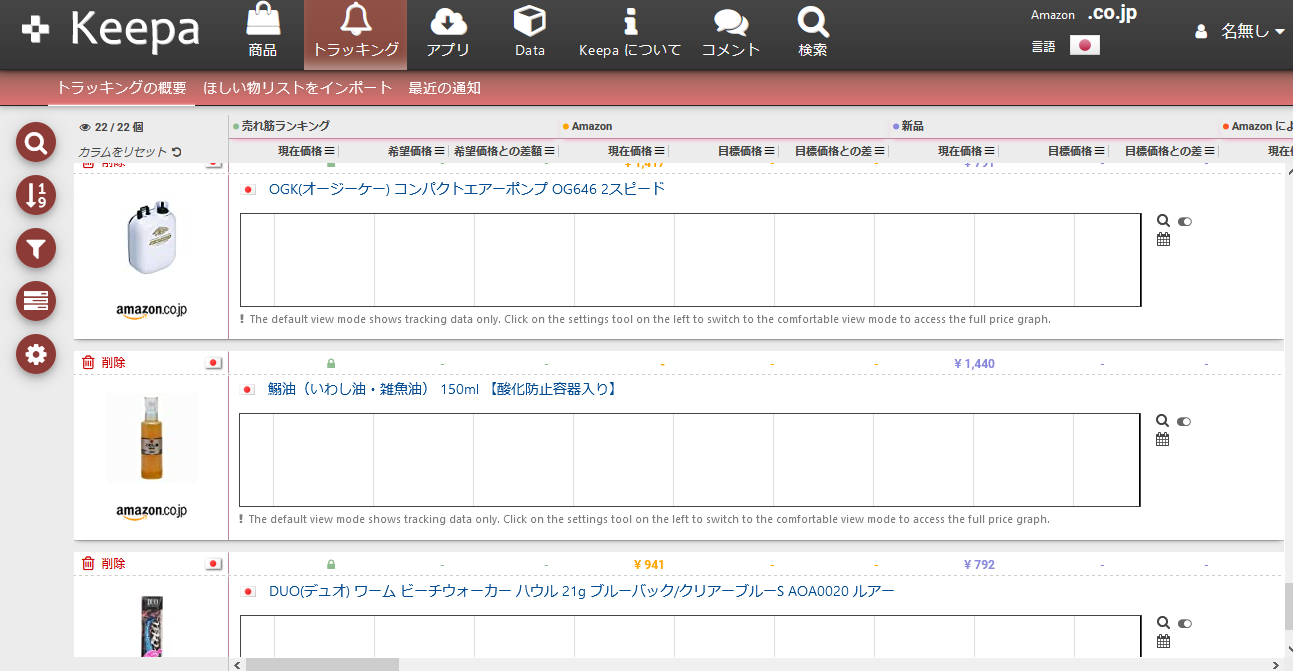
Task: Open the filter funnel icon in the sidebar
Action: click(35, 248)
